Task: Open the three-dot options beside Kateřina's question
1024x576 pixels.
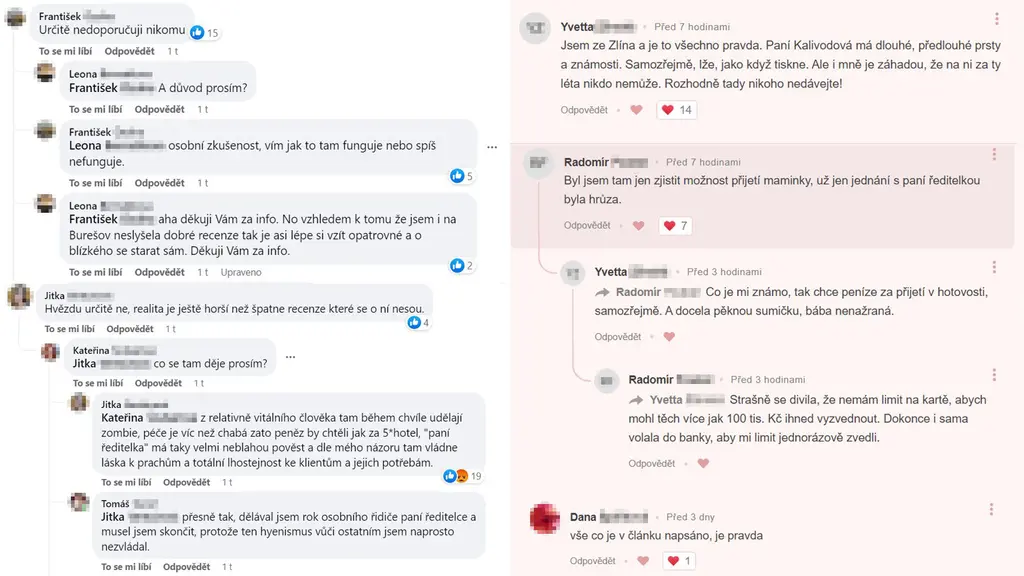Action: [291, 356]
